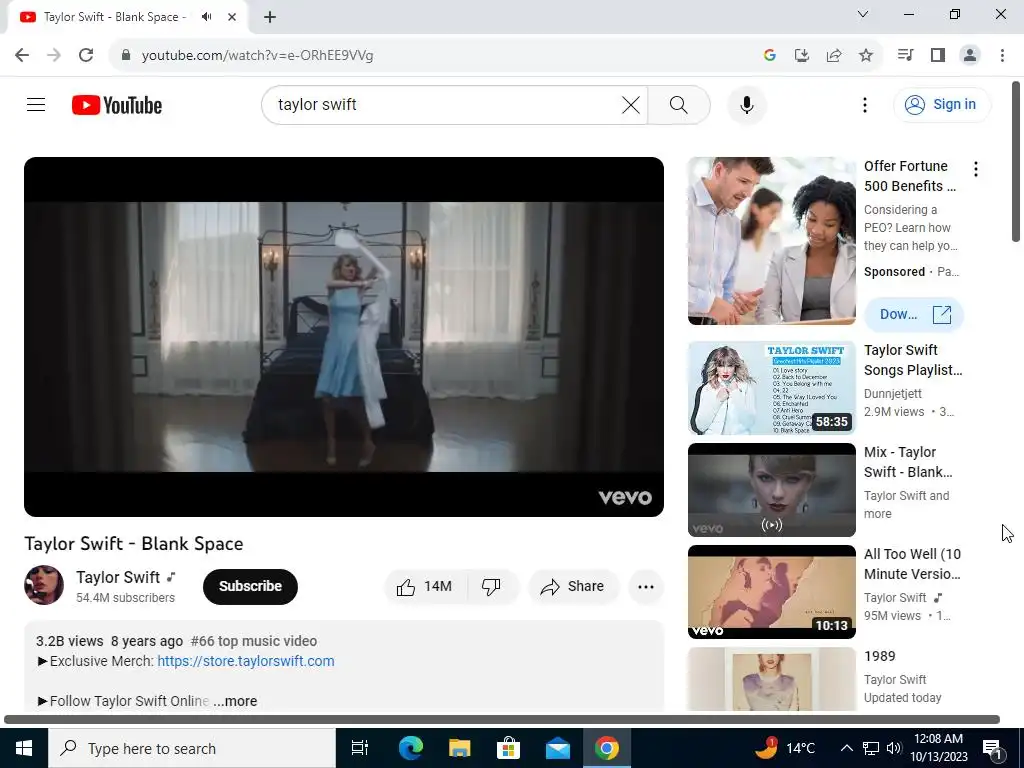Click the YouTube logo to go home
The width and height of the screenshot is (1024, 768).
click(117, 105)
